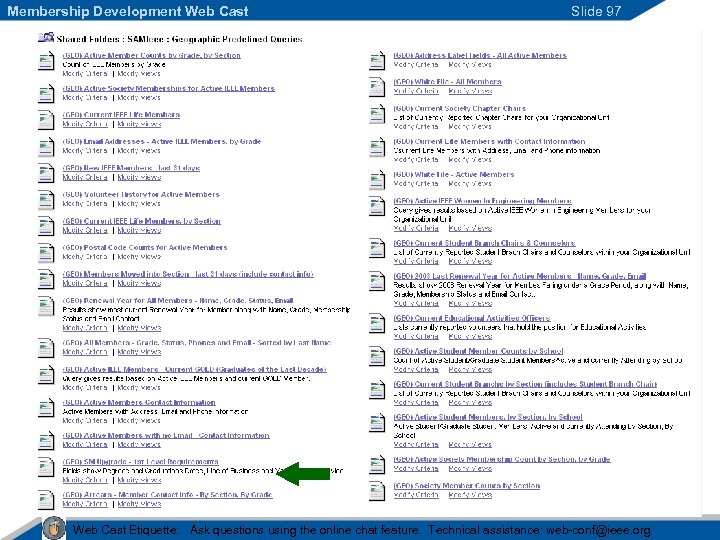Image resolution: width=720 pixels, height=540 pixels.
Task: Click the icon beside SM Upgrade 1st Level Requirements
Action: coord(46,467)
